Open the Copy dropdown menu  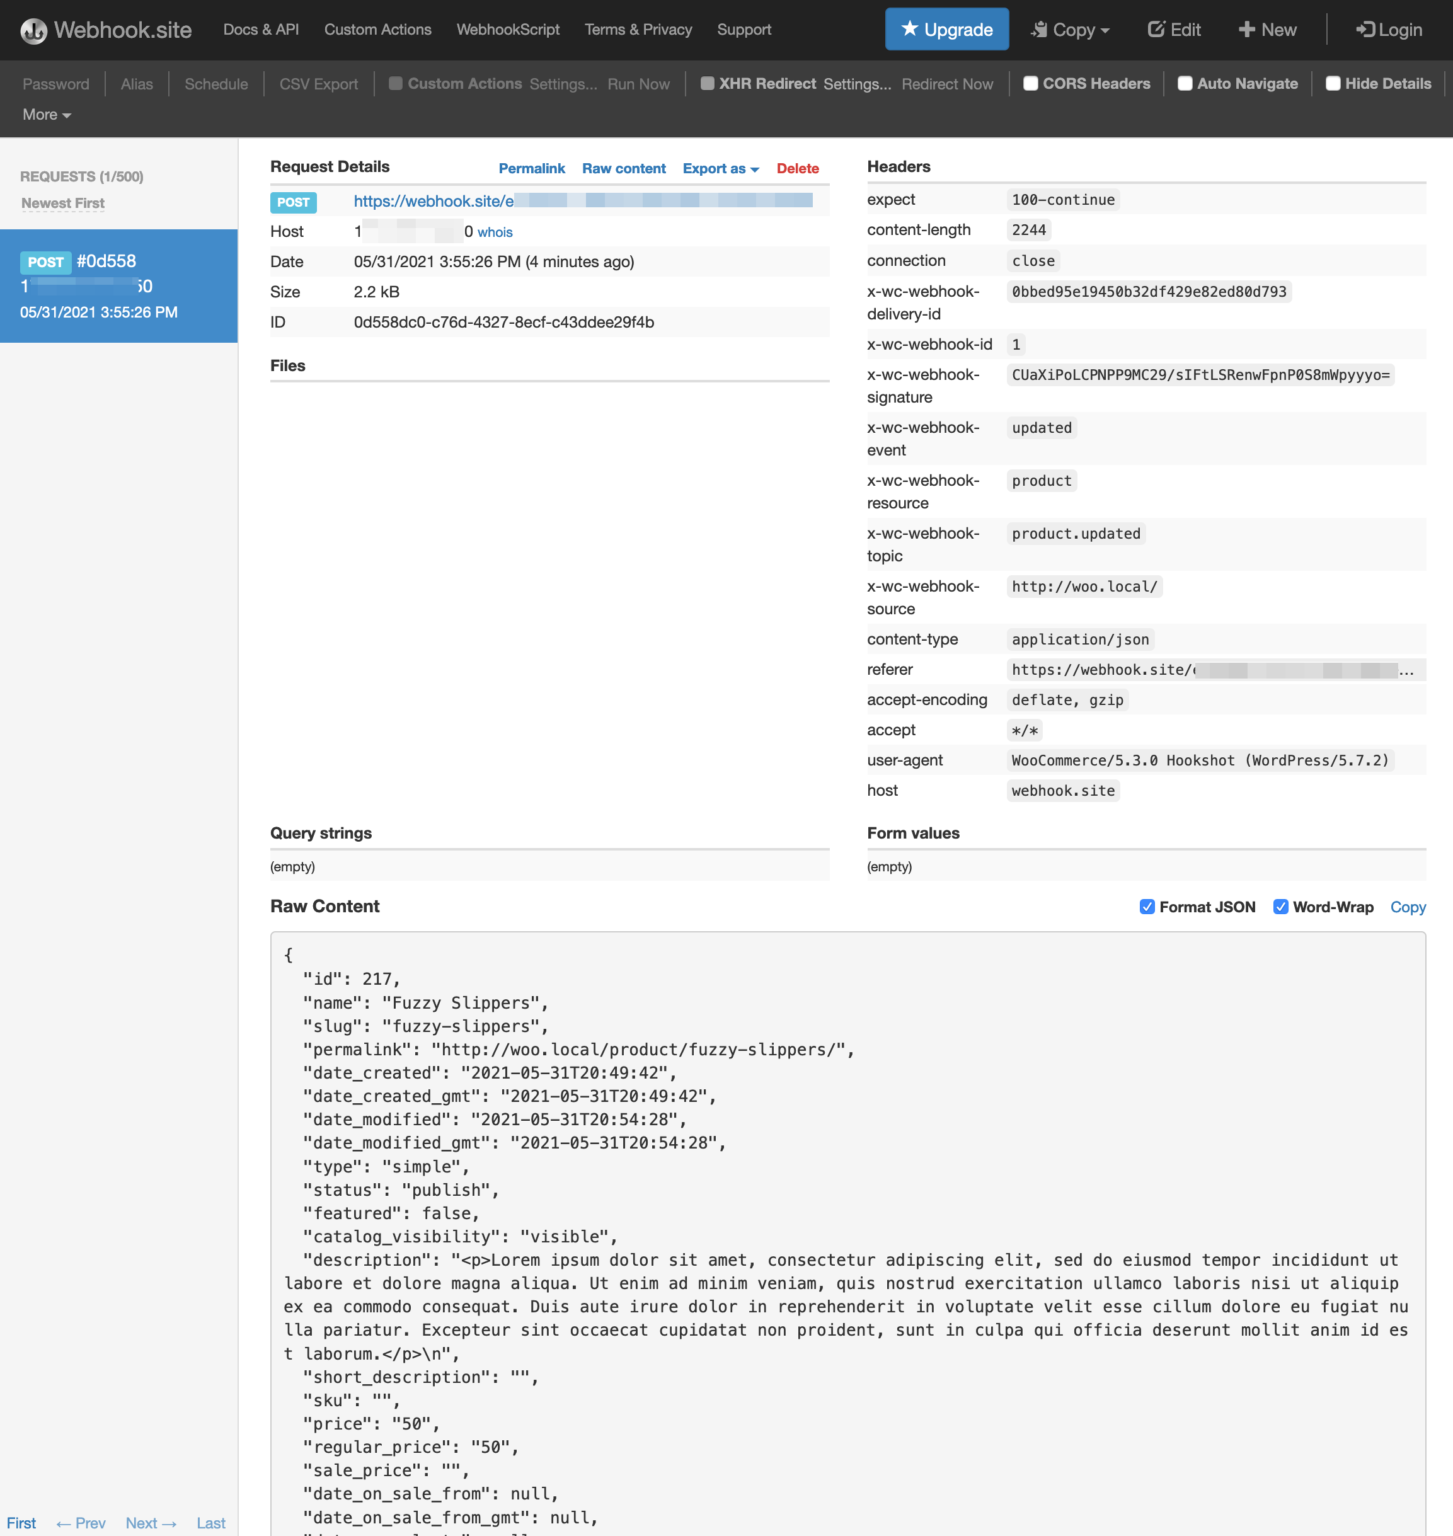point(1070,29)
